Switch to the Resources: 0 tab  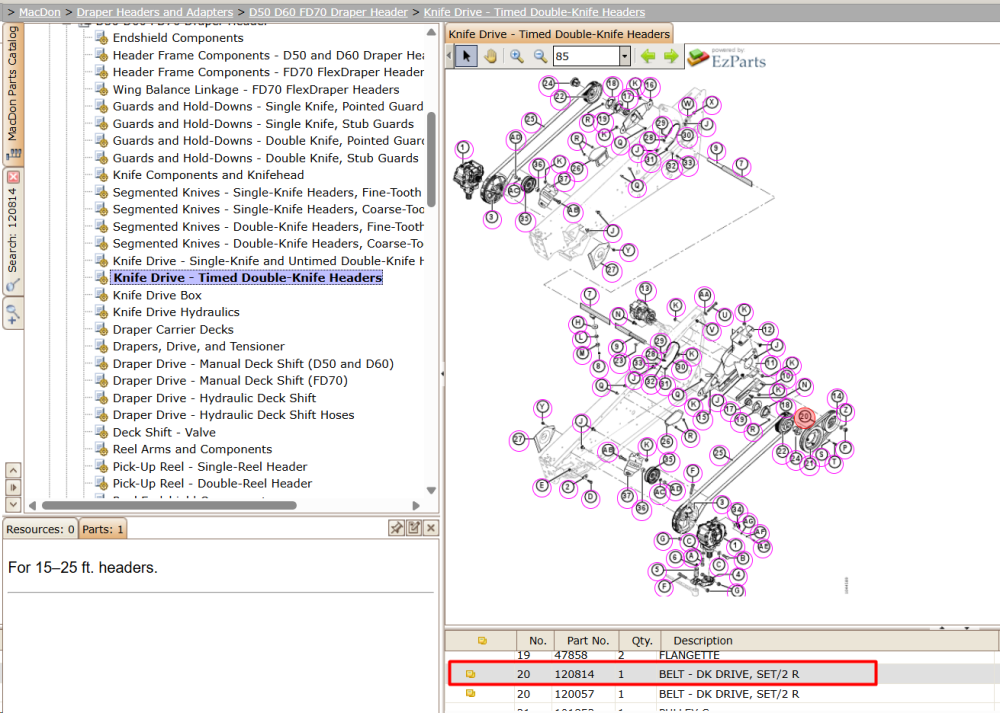40,529
